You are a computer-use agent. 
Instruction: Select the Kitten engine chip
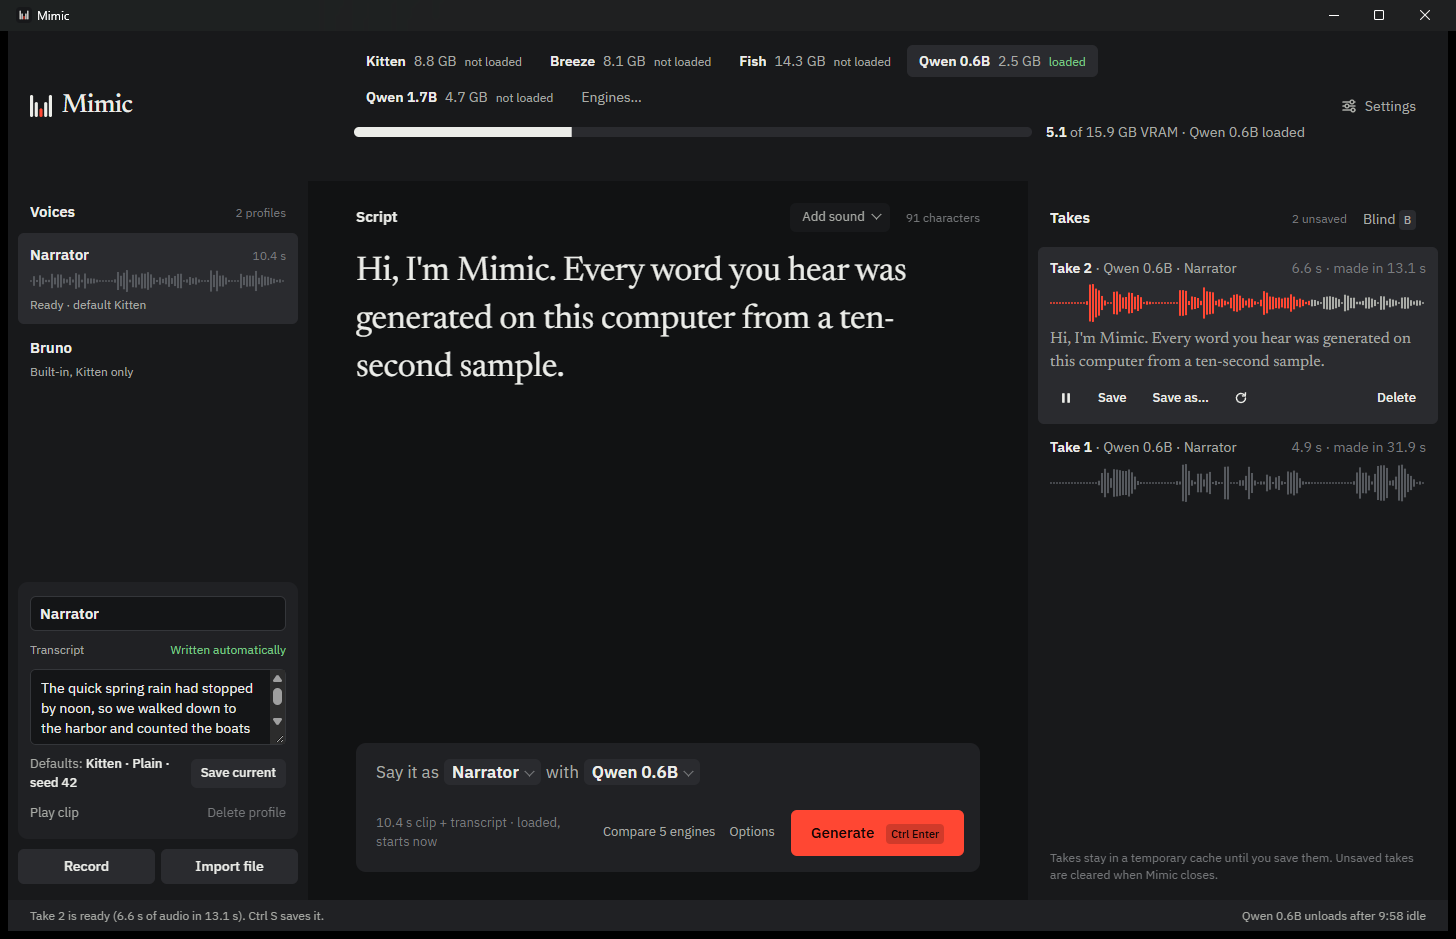tap(444, 62)
